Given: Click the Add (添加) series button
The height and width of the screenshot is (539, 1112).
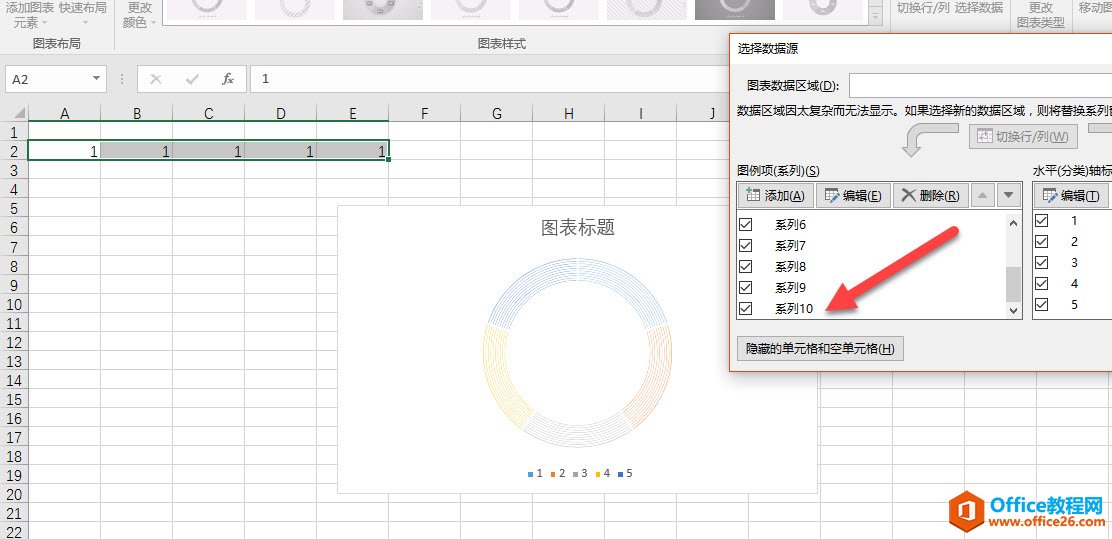Looking at the screenshot, I should pyautogui.click(x=775, y=196).
